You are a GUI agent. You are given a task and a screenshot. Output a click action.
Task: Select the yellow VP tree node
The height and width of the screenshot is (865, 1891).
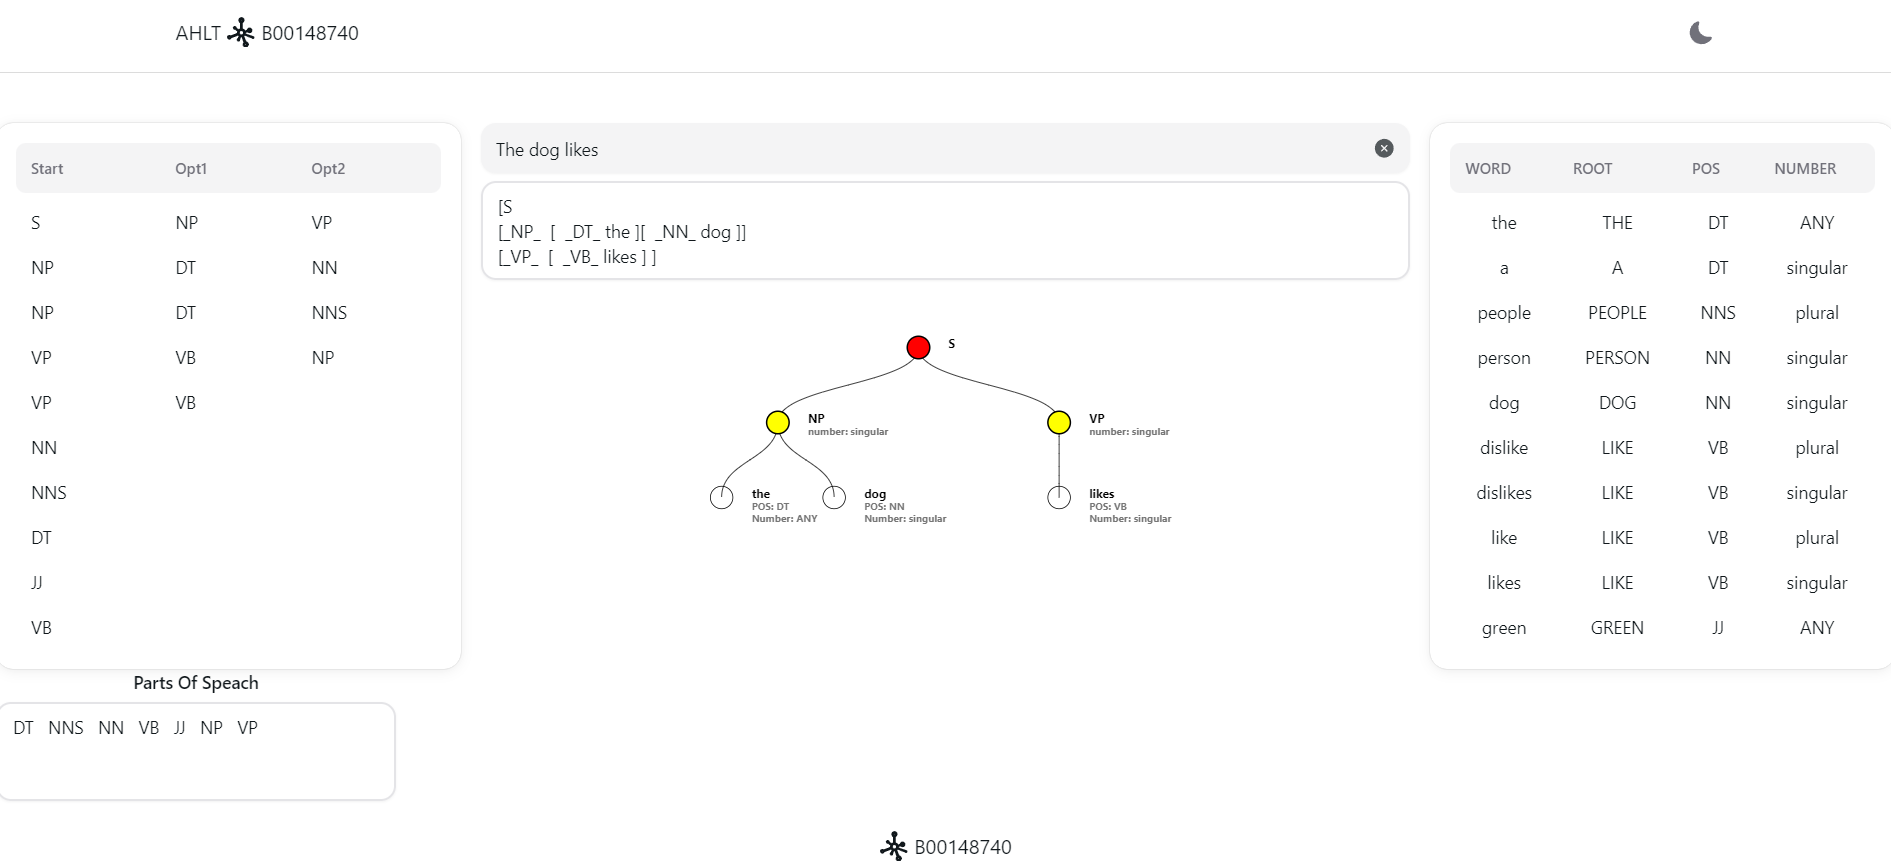tap(1059, 422)
